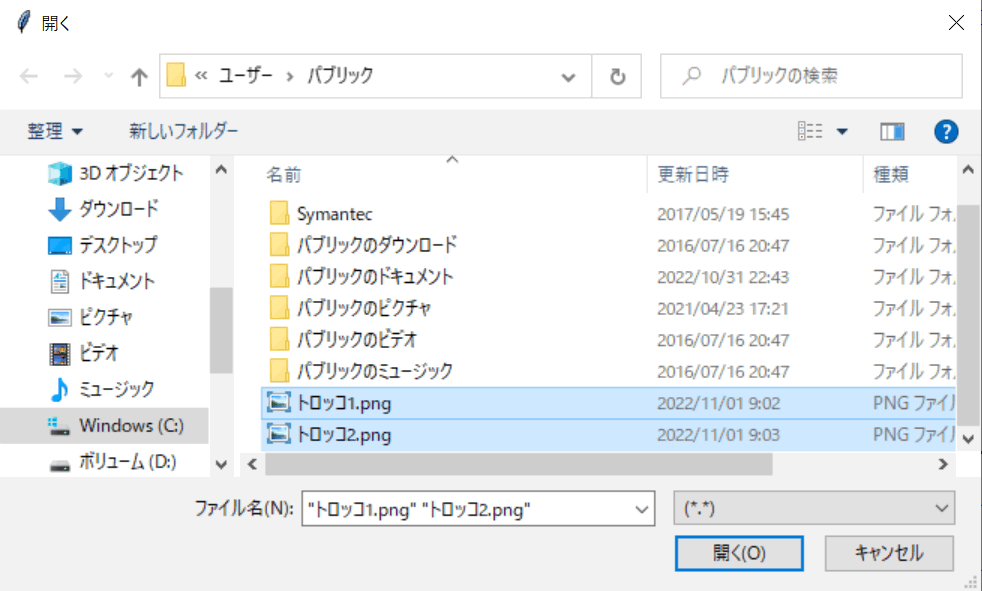Click 新しいフォルダー in the toolbar
The image size is (982, 591).
(x=183, y=131)
